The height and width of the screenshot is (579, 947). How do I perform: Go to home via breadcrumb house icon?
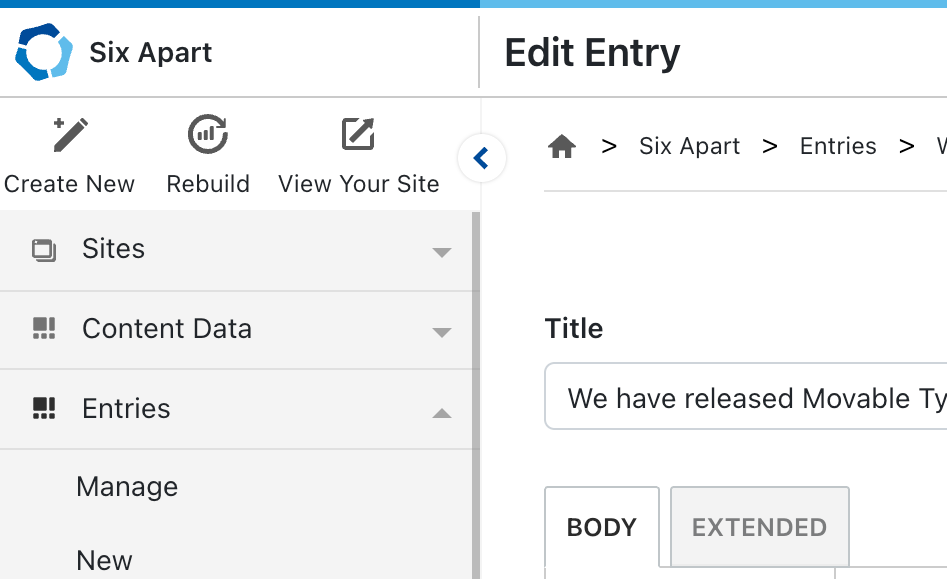562,147
